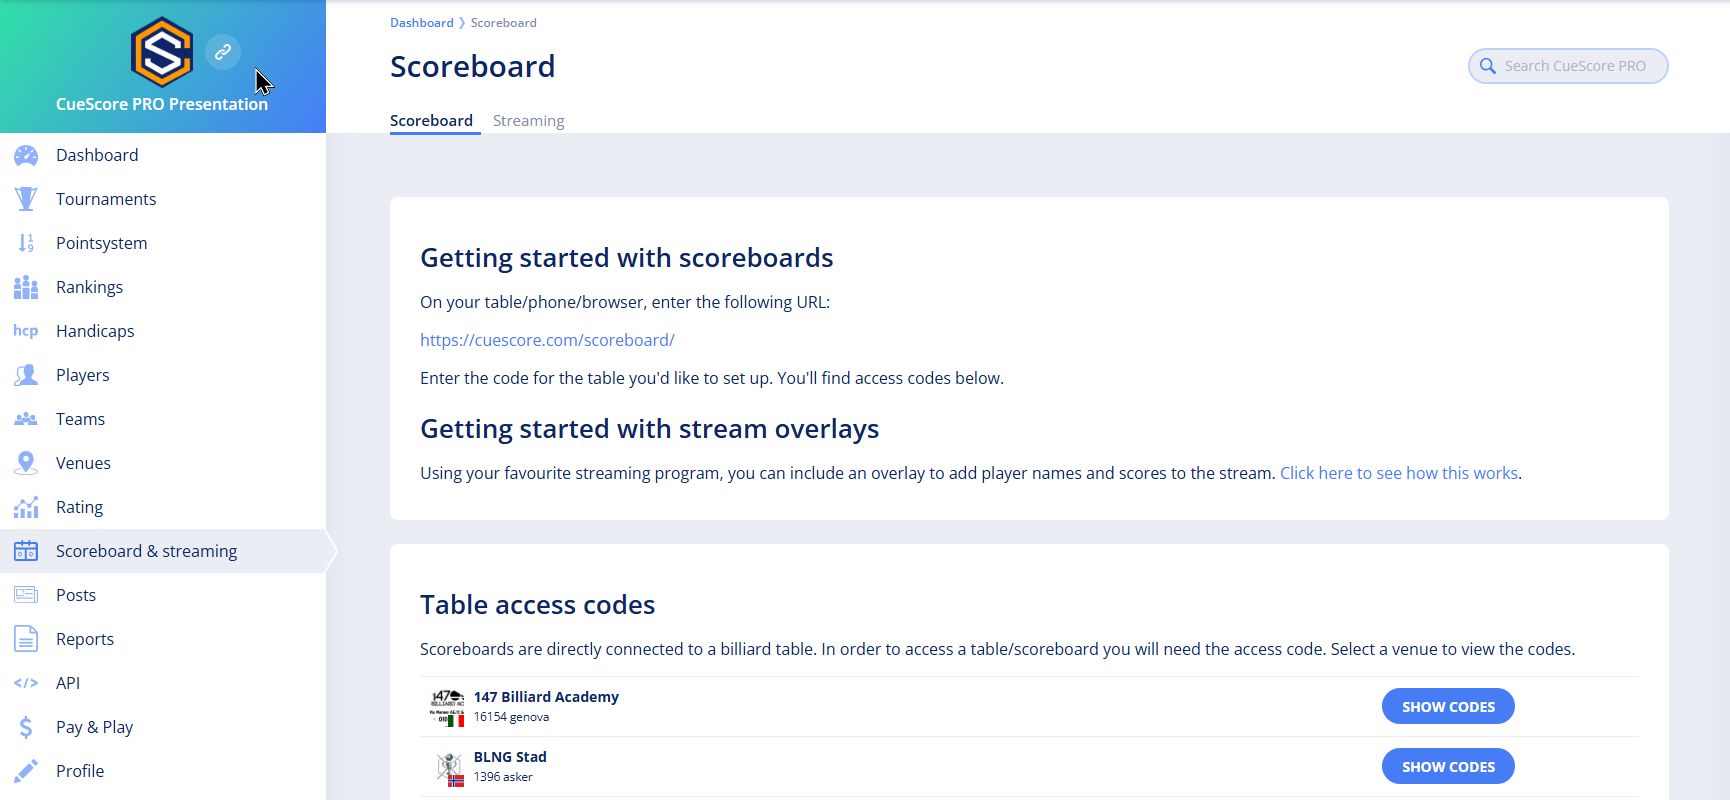Click the Scoreboard & streaming icon

pos(26,551)
